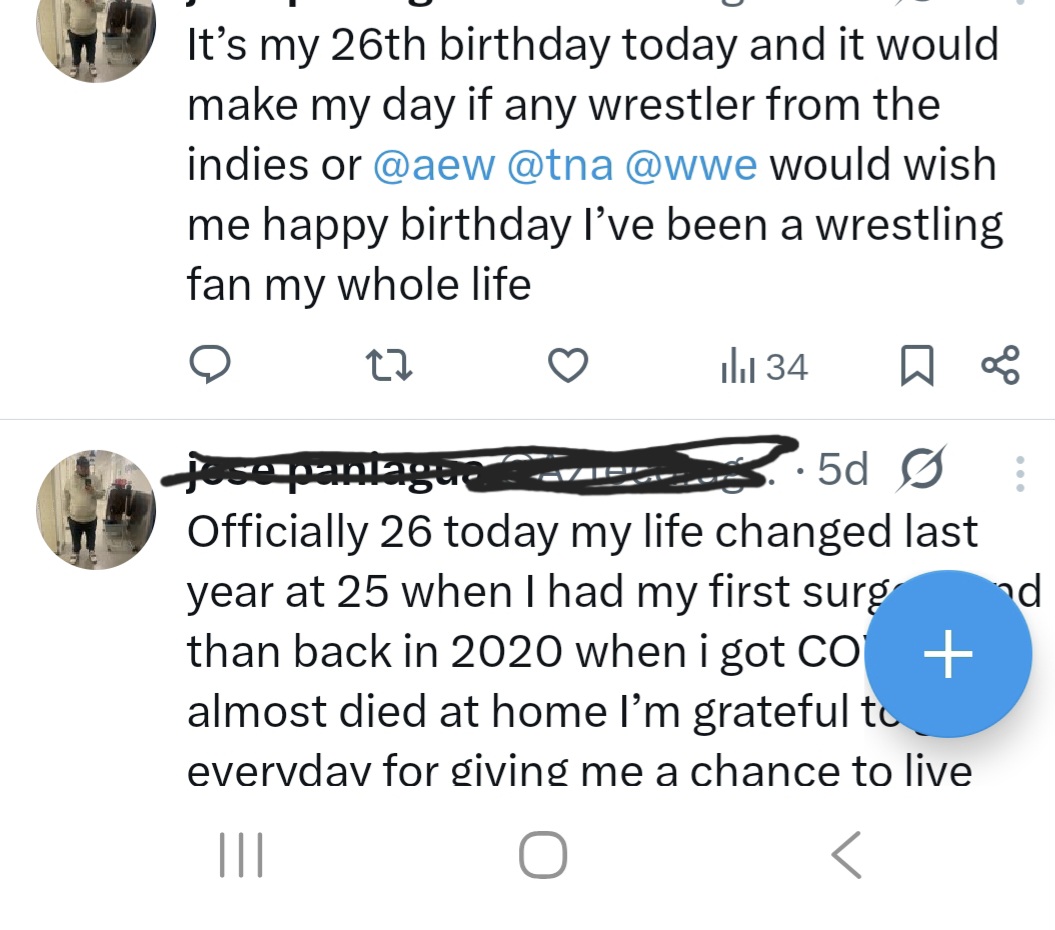The width and height of the screenshot is (1055, 930).
Task: Compose a new post with plus button
Action: pyautogui.click(x=947, y=654)
